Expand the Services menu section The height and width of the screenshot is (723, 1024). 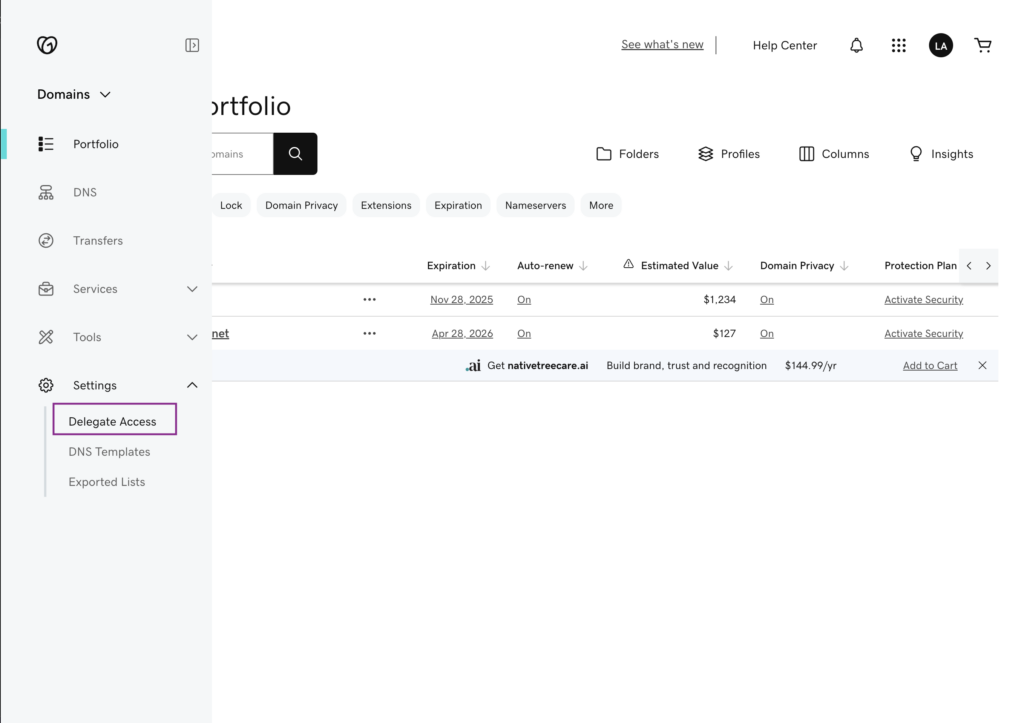[x=192, y=289]
